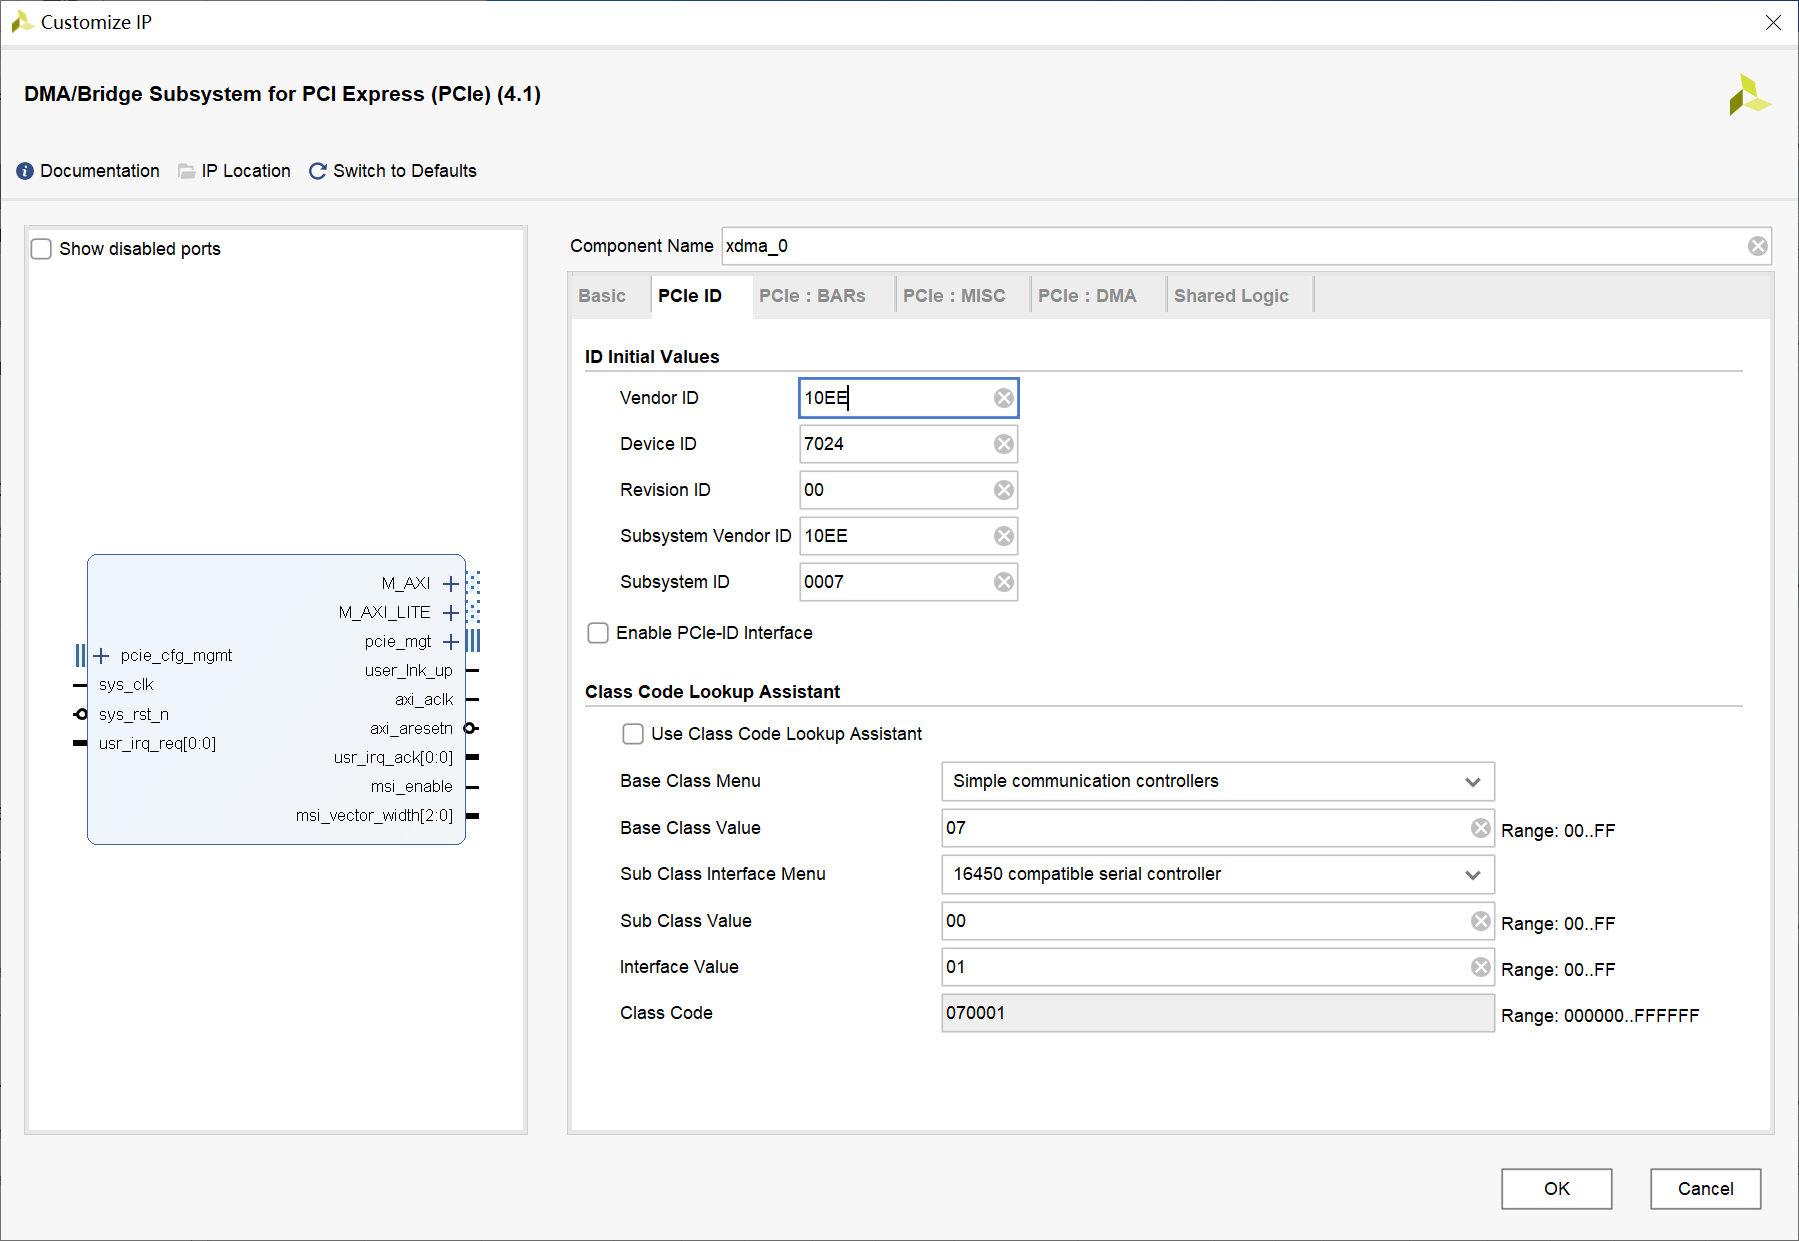This screenshot has width=1799, height=1241.
Task: Expand the M_AXI interface port
Action: click(x=451, y=583)
